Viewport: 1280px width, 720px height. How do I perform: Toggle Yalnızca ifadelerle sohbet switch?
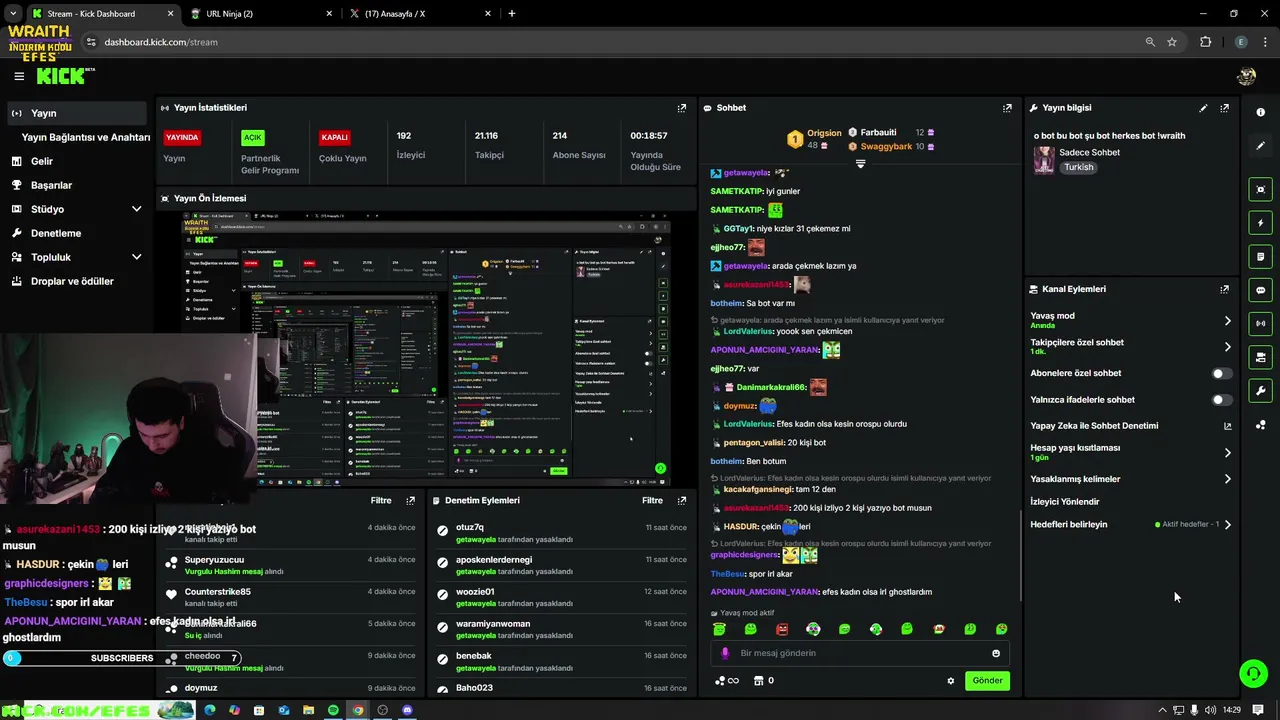click(1221, 400)
